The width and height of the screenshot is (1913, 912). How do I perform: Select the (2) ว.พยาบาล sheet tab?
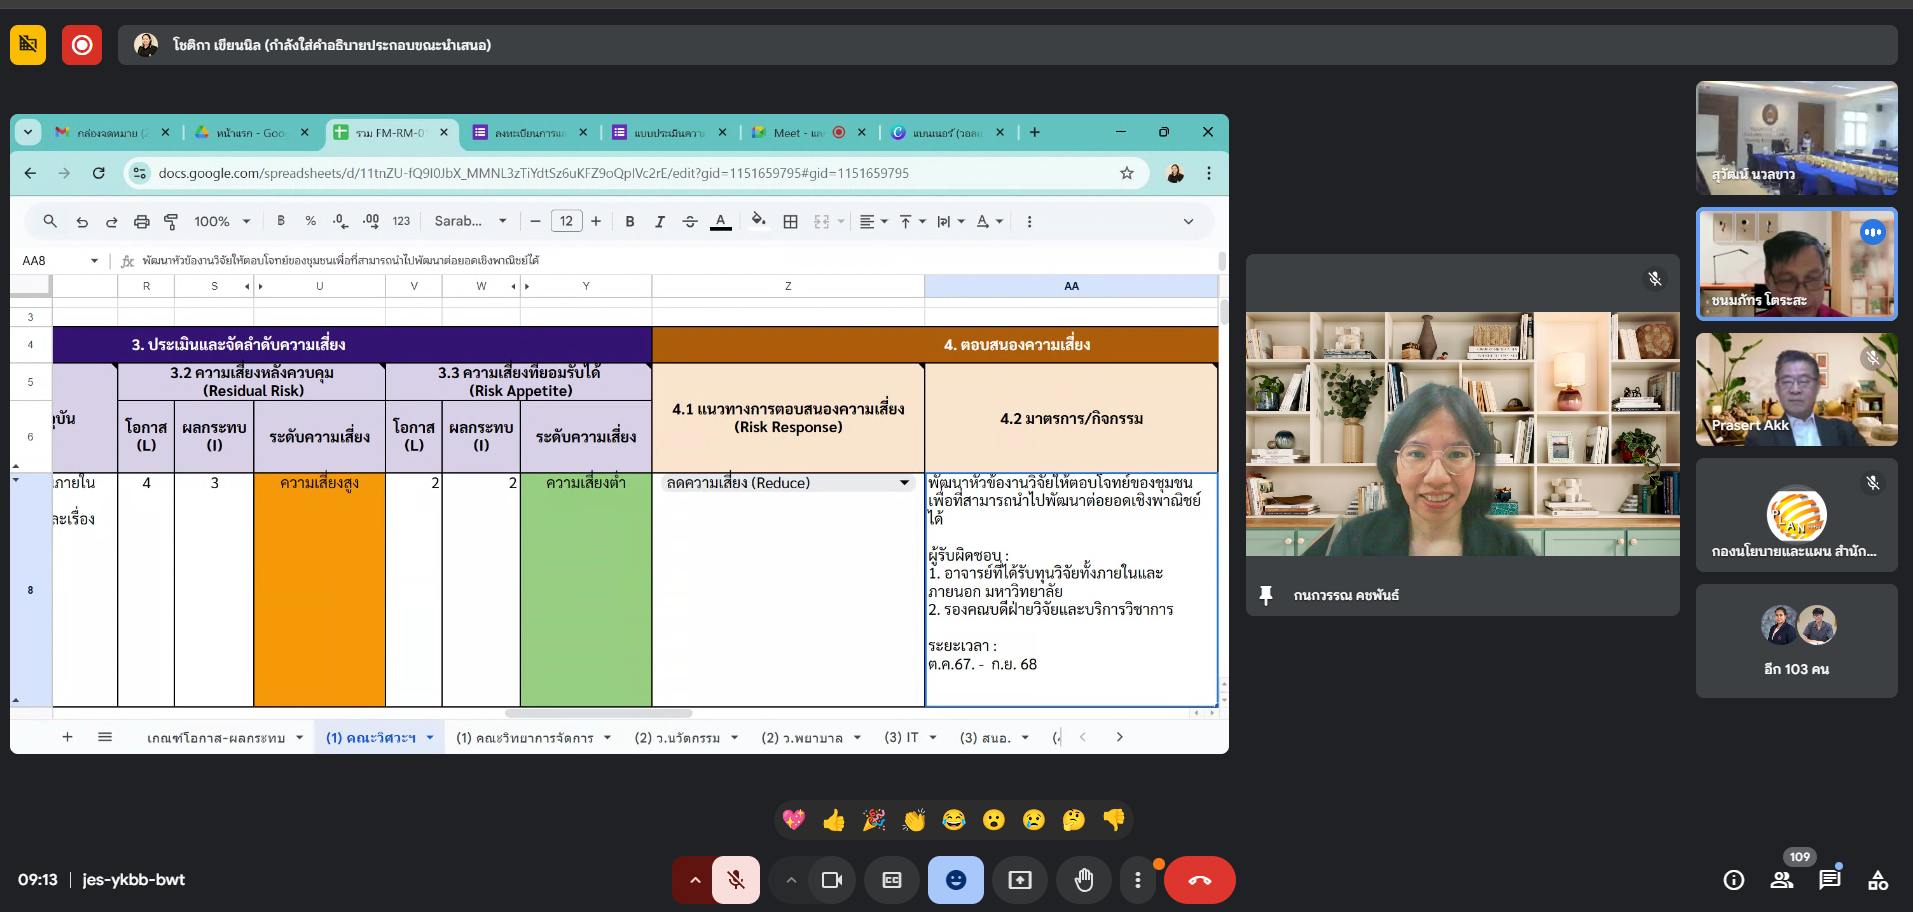coord(810,737)
